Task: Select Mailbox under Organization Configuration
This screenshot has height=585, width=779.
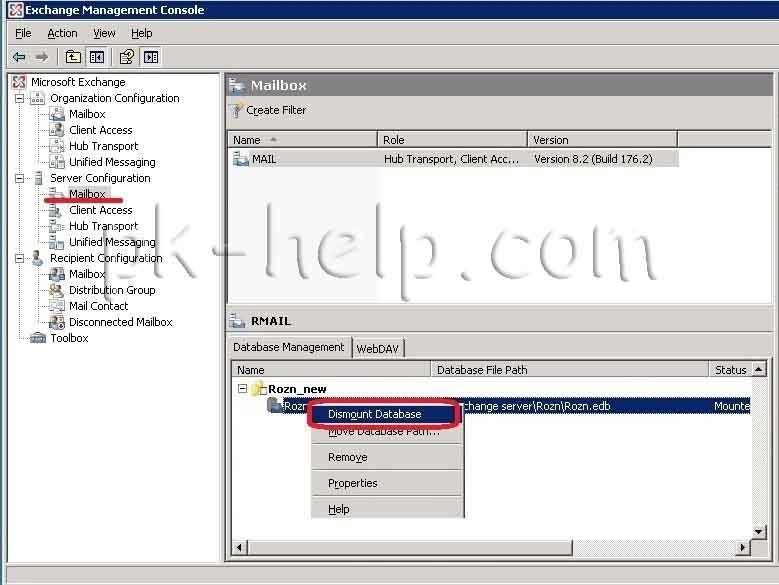Action: [87, 114]
